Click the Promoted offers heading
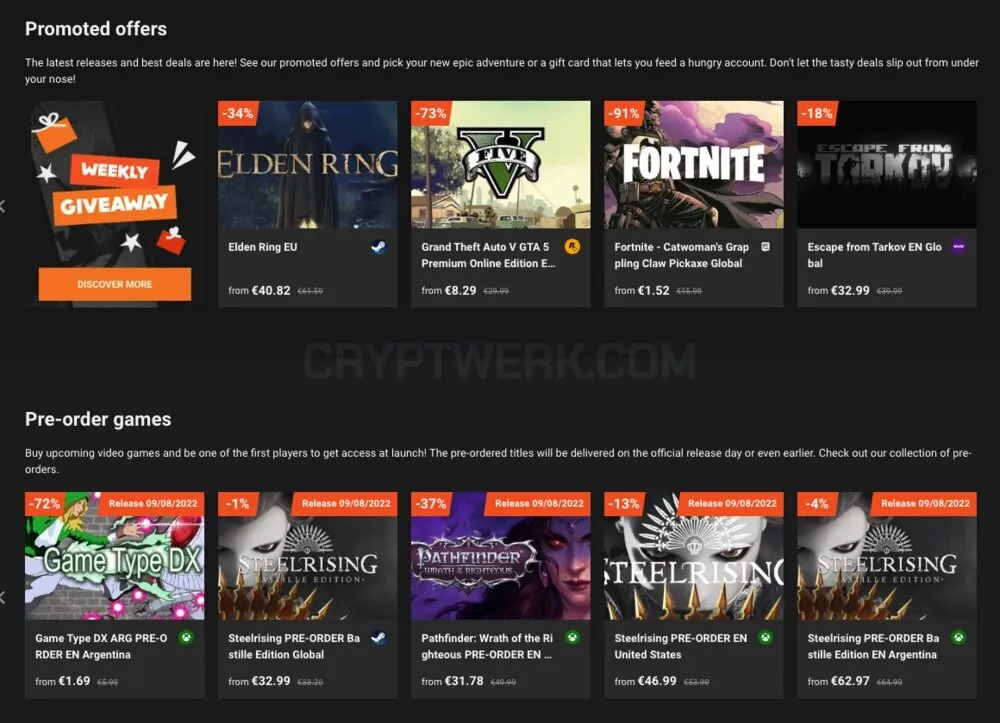The width and height of the screenshot is (1000, 723). point(96,29)
